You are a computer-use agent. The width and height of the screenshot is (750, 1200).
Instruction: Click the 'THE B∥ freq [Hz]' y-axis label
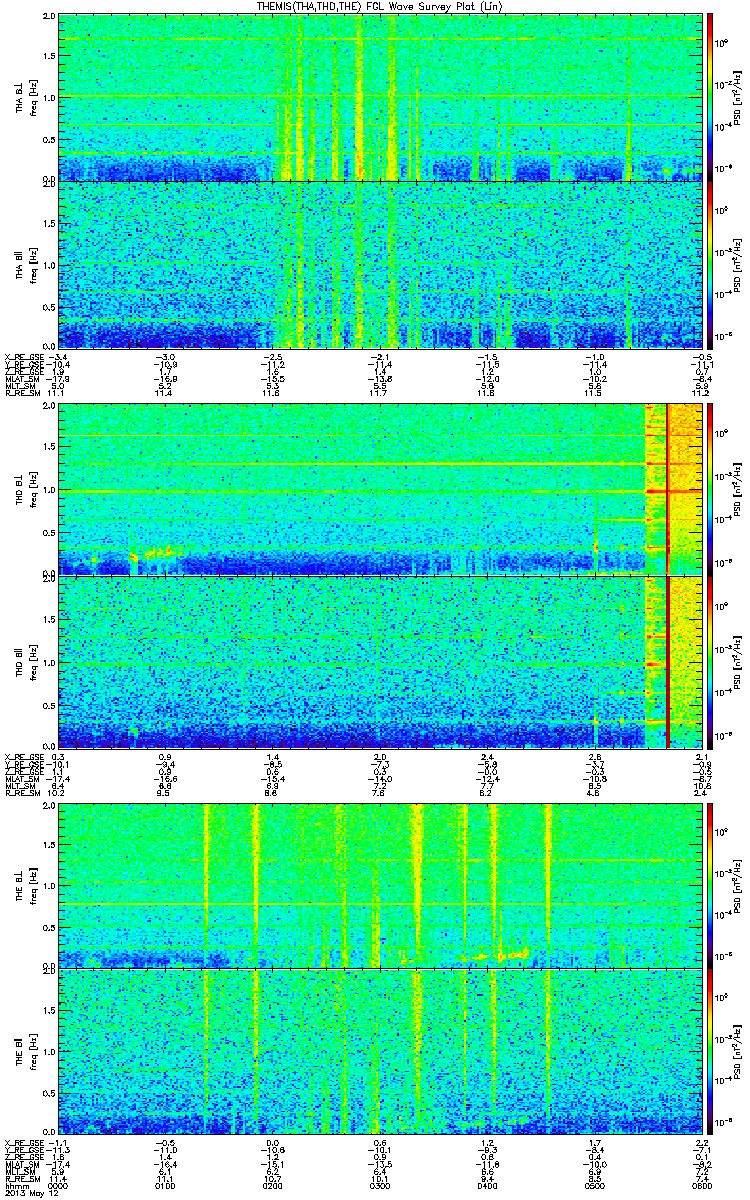coord(26,1052)
